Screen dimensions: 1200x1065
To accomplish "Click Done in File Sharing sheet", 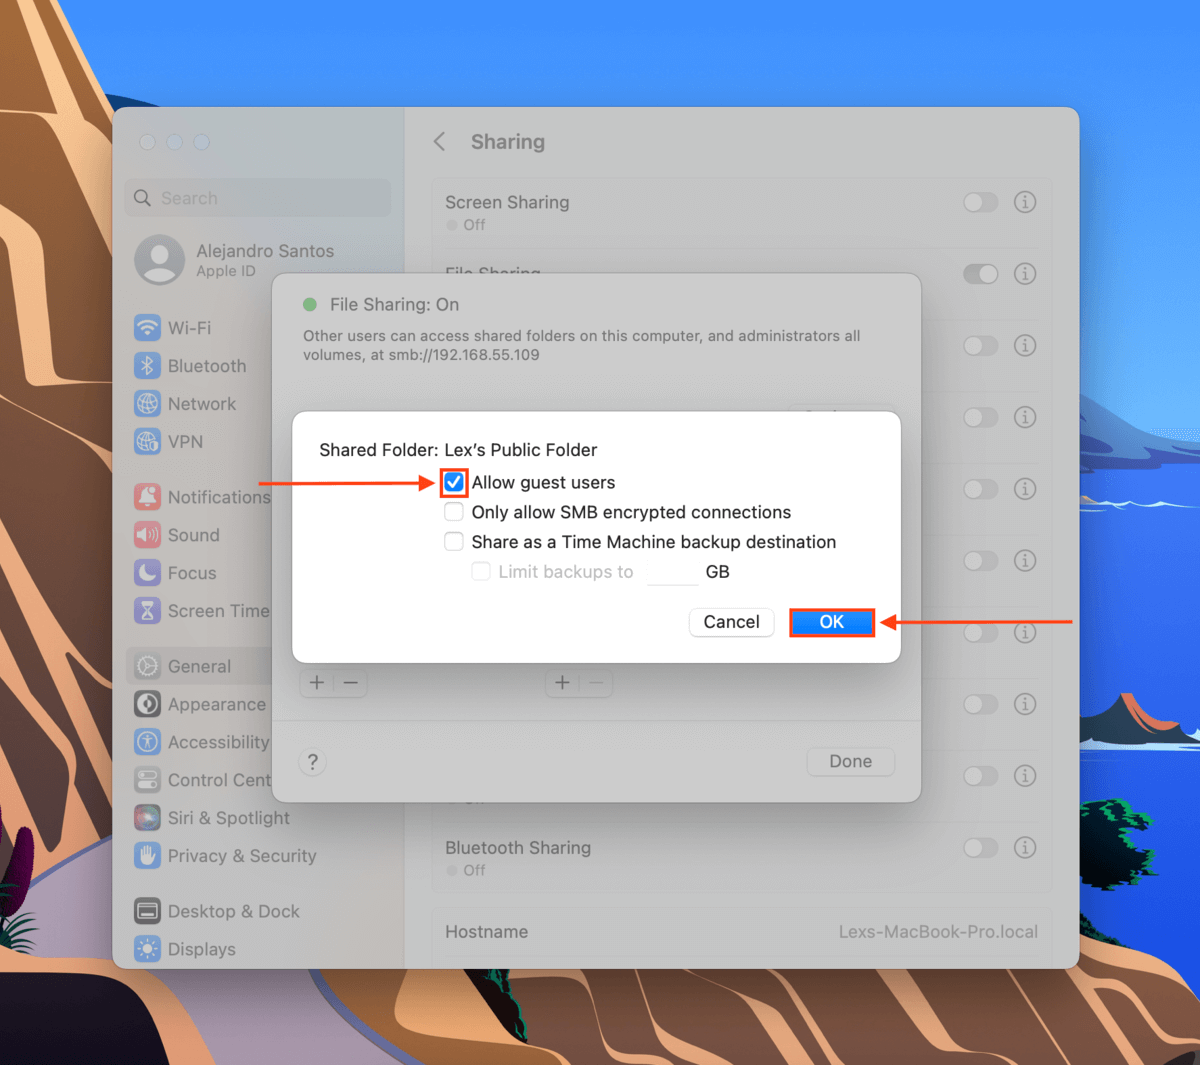I will tap(851, 762).
